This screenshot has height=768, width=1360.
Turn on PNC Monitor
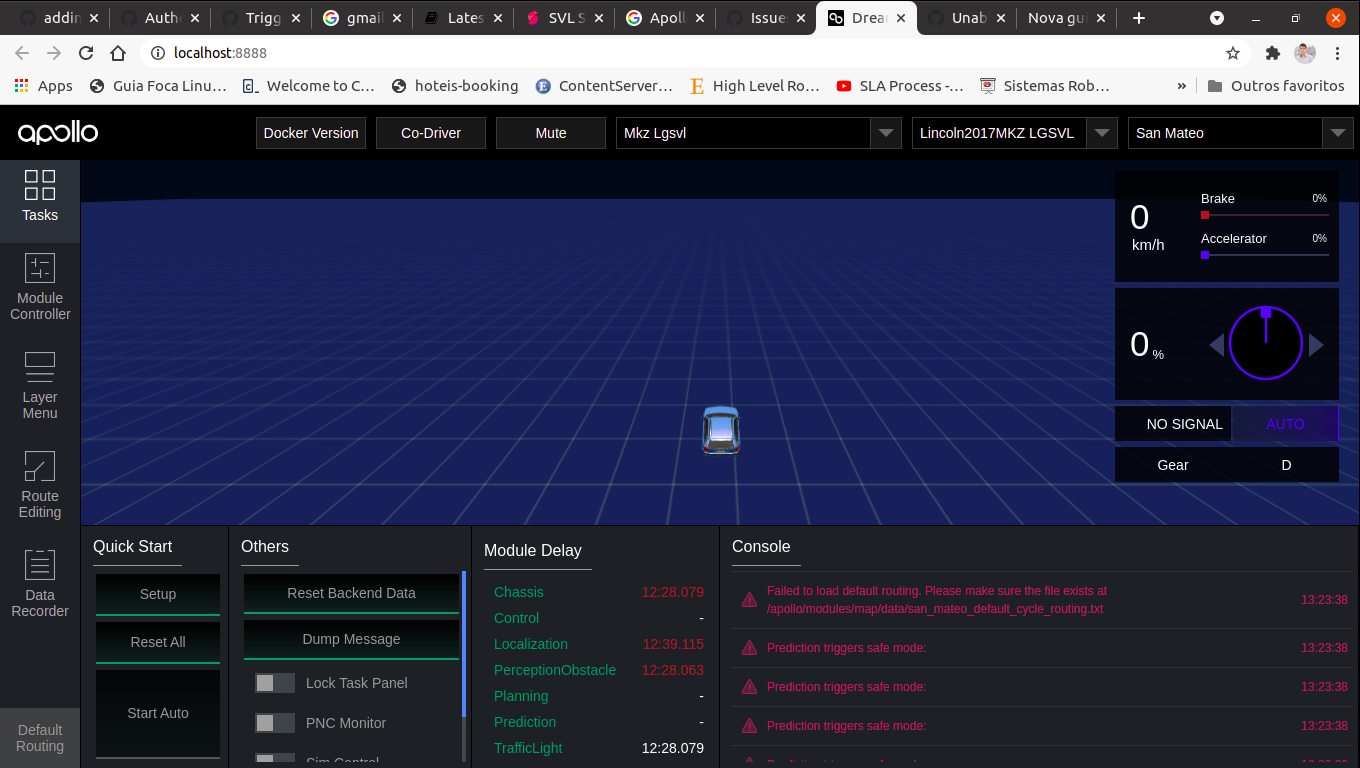[274, 723]
